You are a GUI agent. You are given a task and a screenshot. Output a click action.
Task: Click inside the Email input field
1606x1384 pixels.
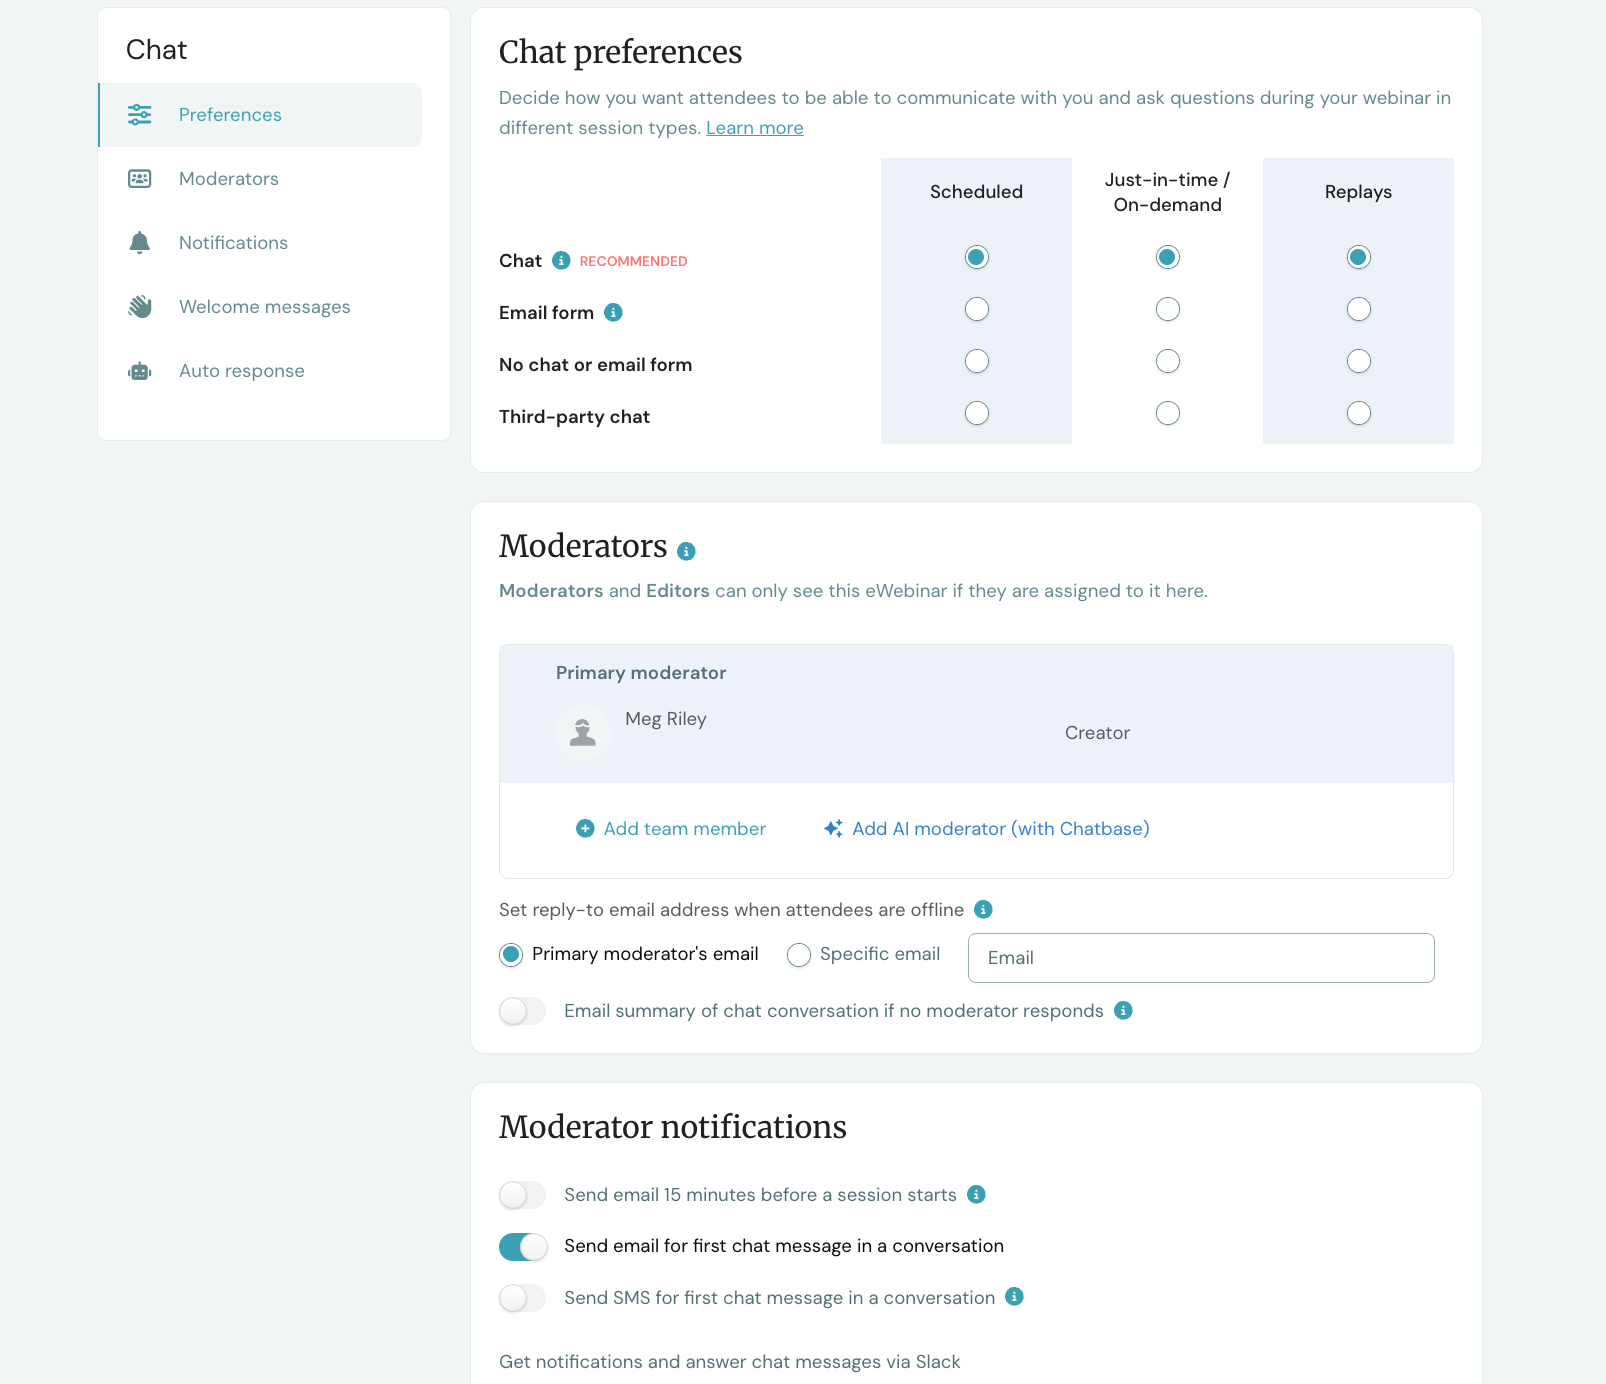(x=1199, y=957)
